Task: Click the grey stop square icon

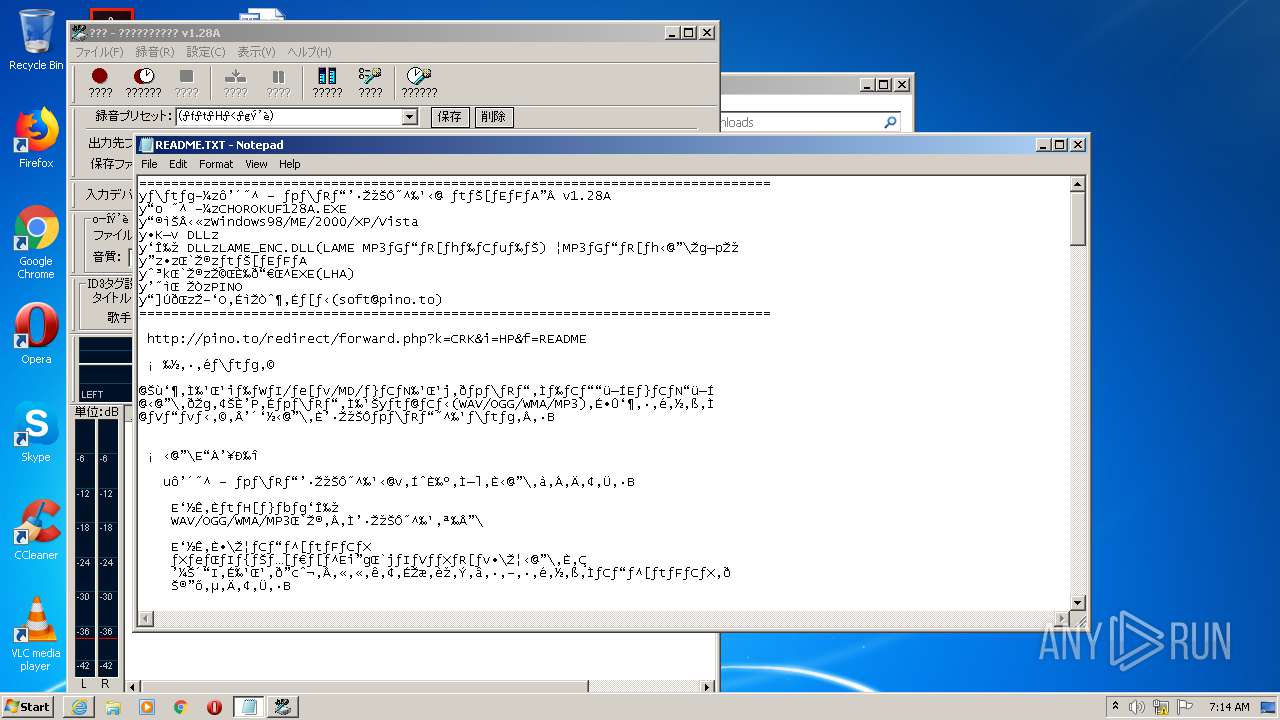Action: point(186,77)
